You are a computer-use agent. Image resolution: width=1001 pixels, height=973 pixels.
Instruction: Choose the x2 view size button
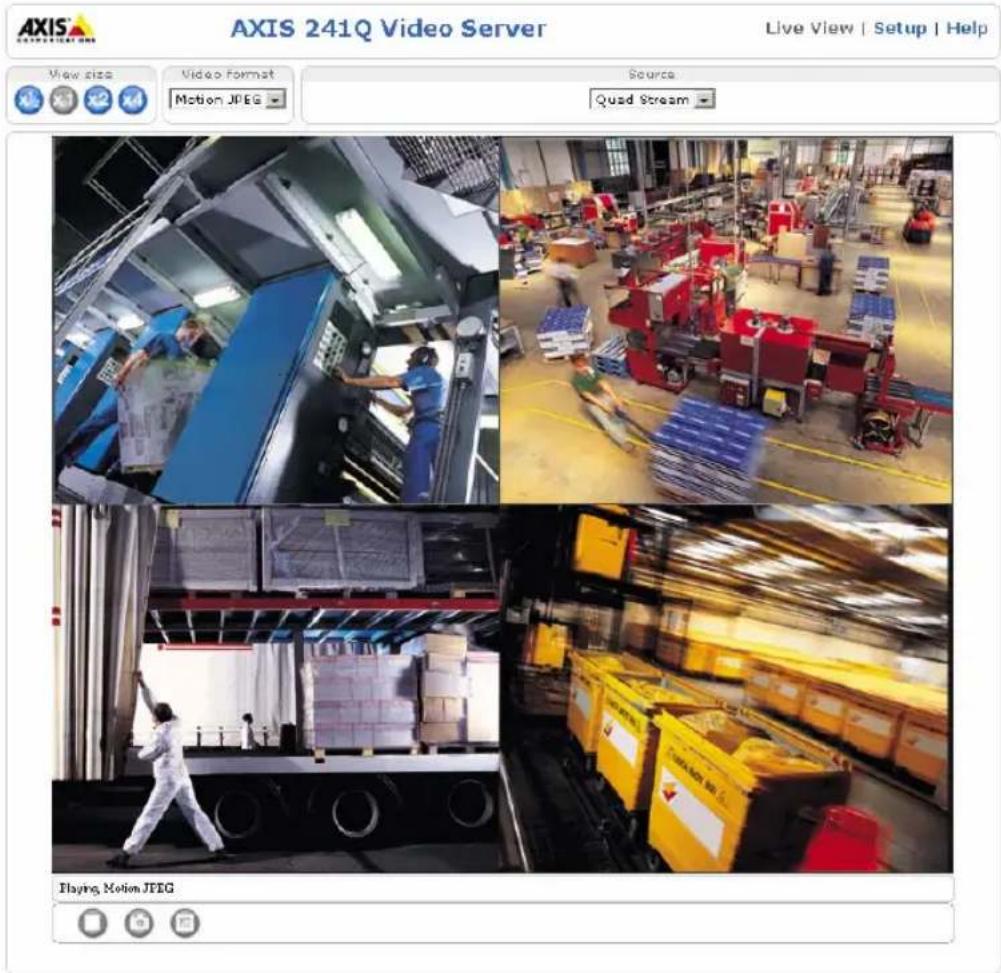98,100
